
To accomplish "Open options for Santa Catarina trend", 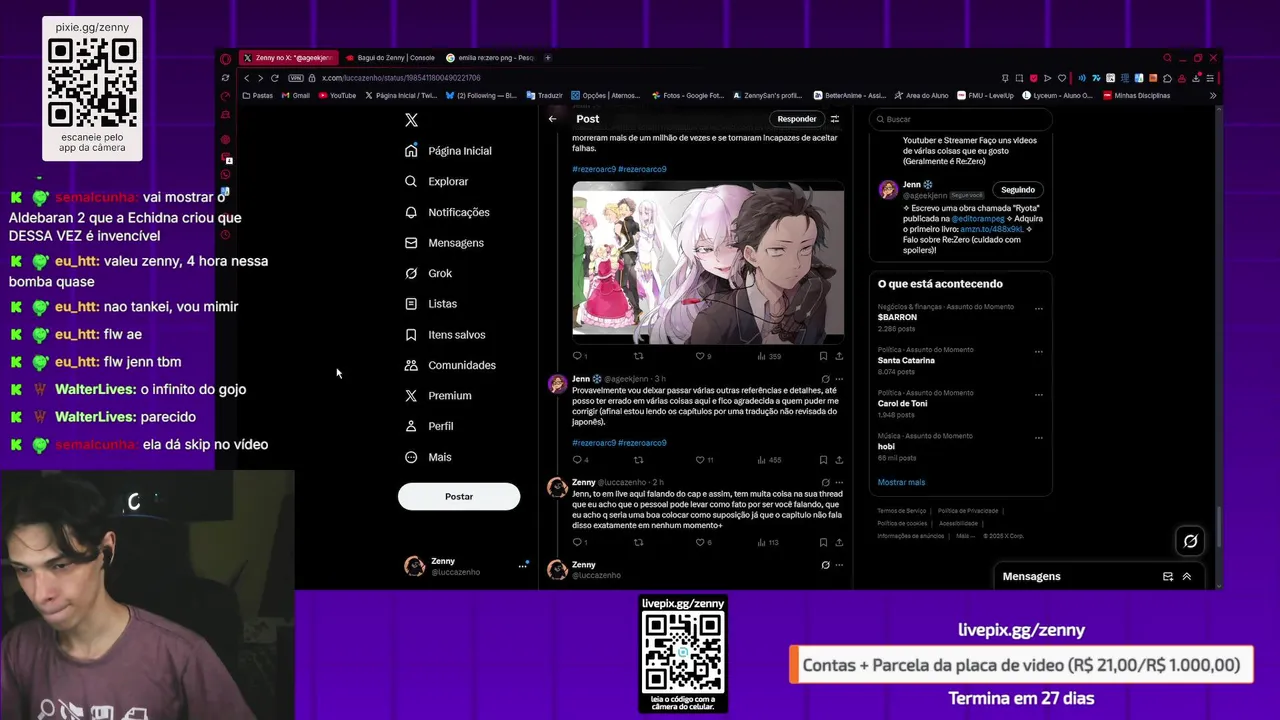I will 1038,351.
